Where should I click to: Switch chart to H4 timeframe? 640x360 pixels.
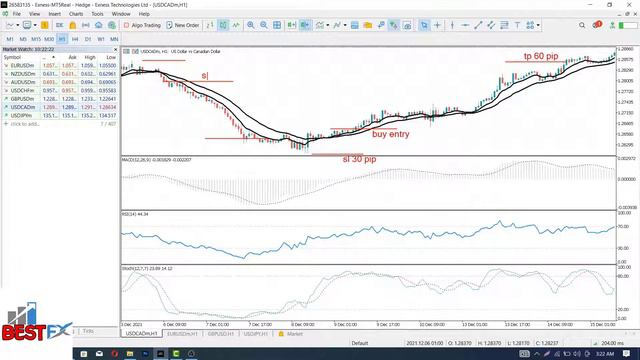click(x=75, y=39)
